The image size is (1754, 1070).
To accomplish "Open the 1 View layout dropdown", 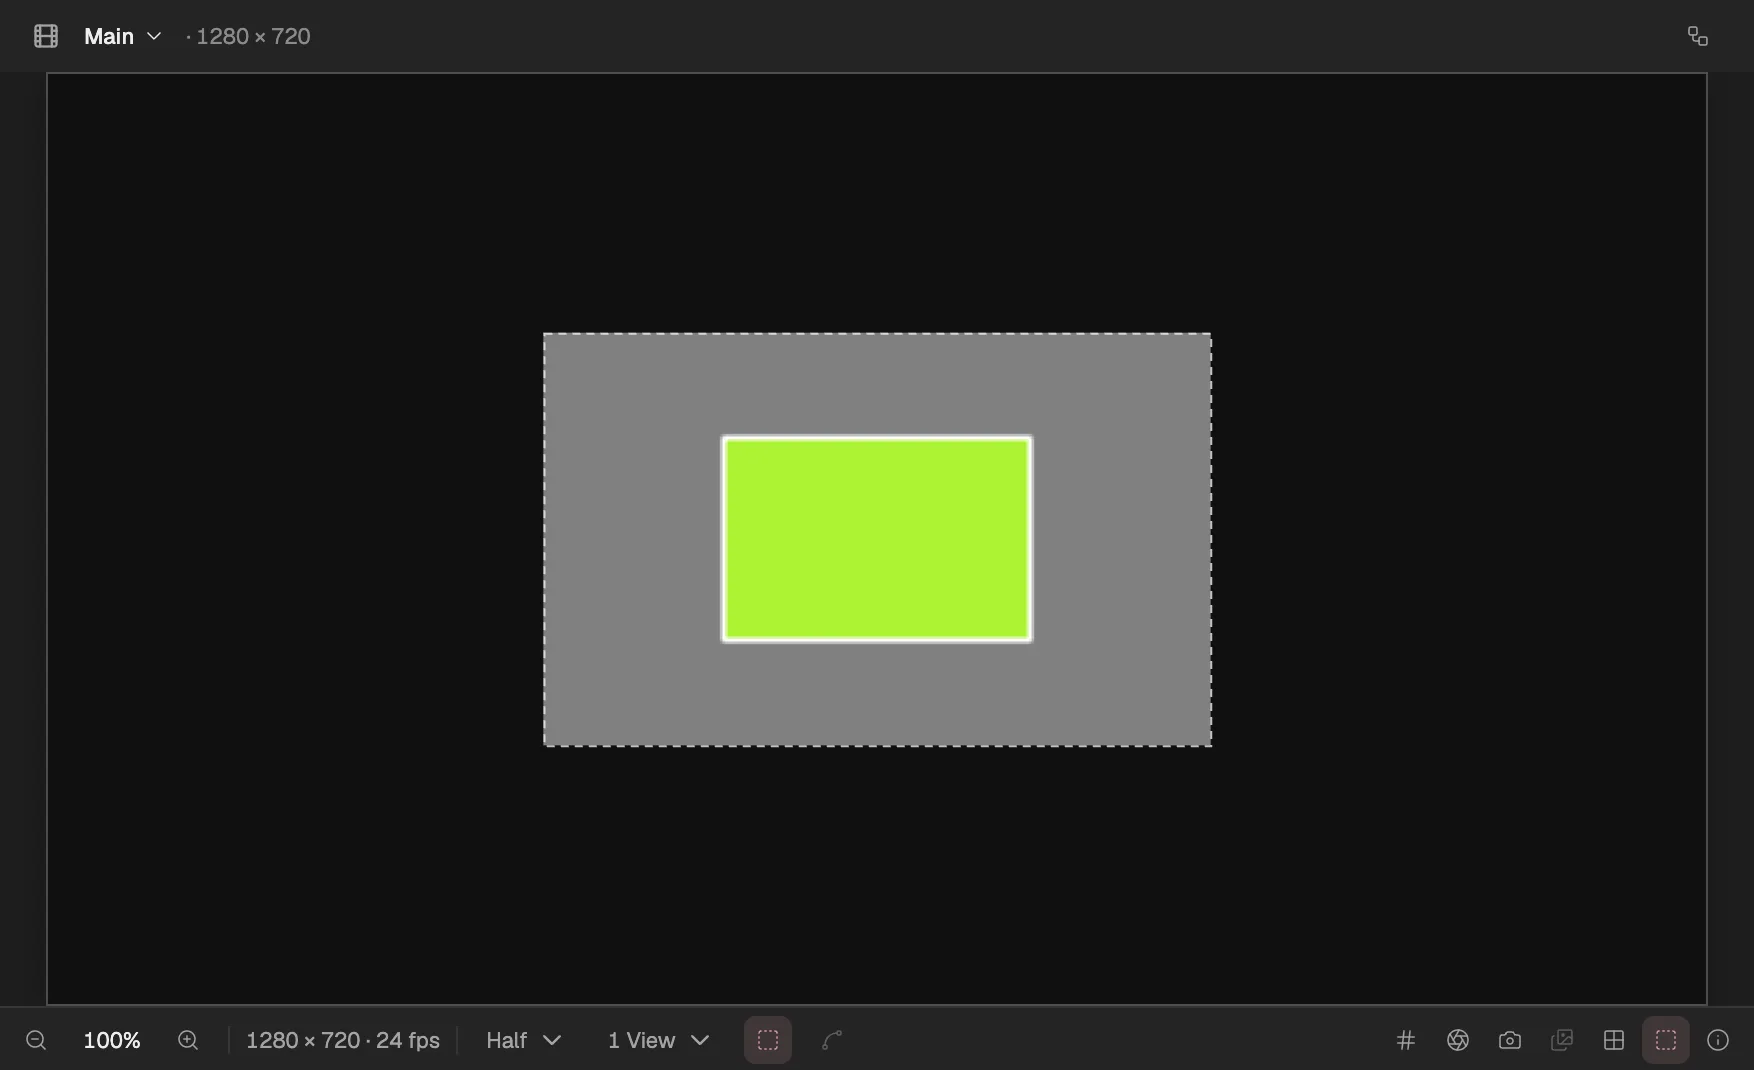I will [658, 1040].
